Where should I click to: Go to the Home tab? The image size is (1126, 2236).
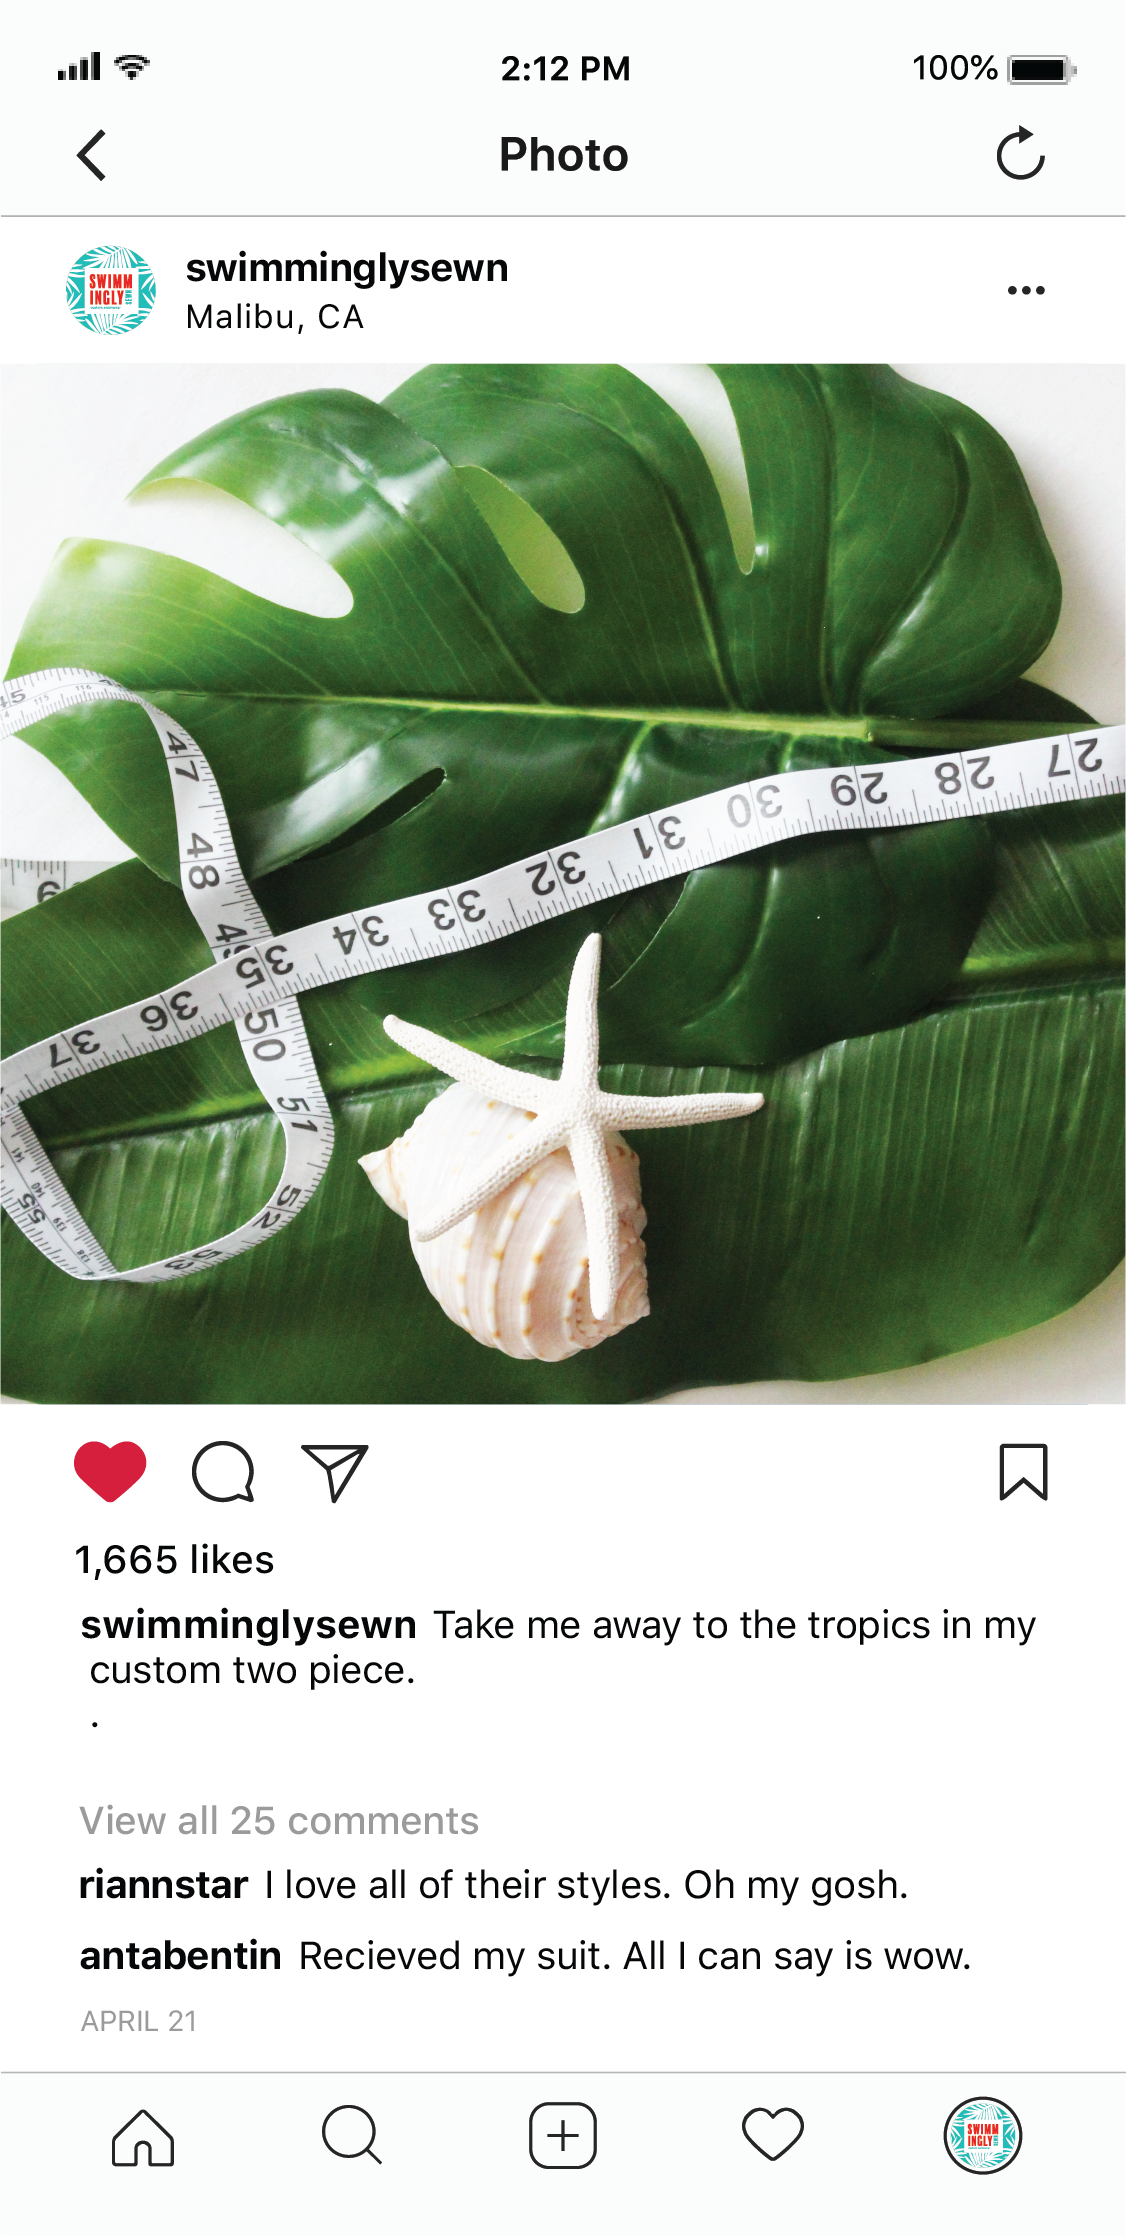point(143,2137)
